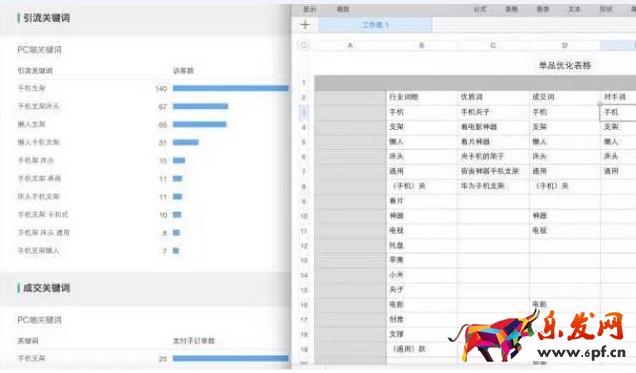Screen dimensions: 636x373
Task: Click keyword 手机支架懒人
Action: coord(39,251)
